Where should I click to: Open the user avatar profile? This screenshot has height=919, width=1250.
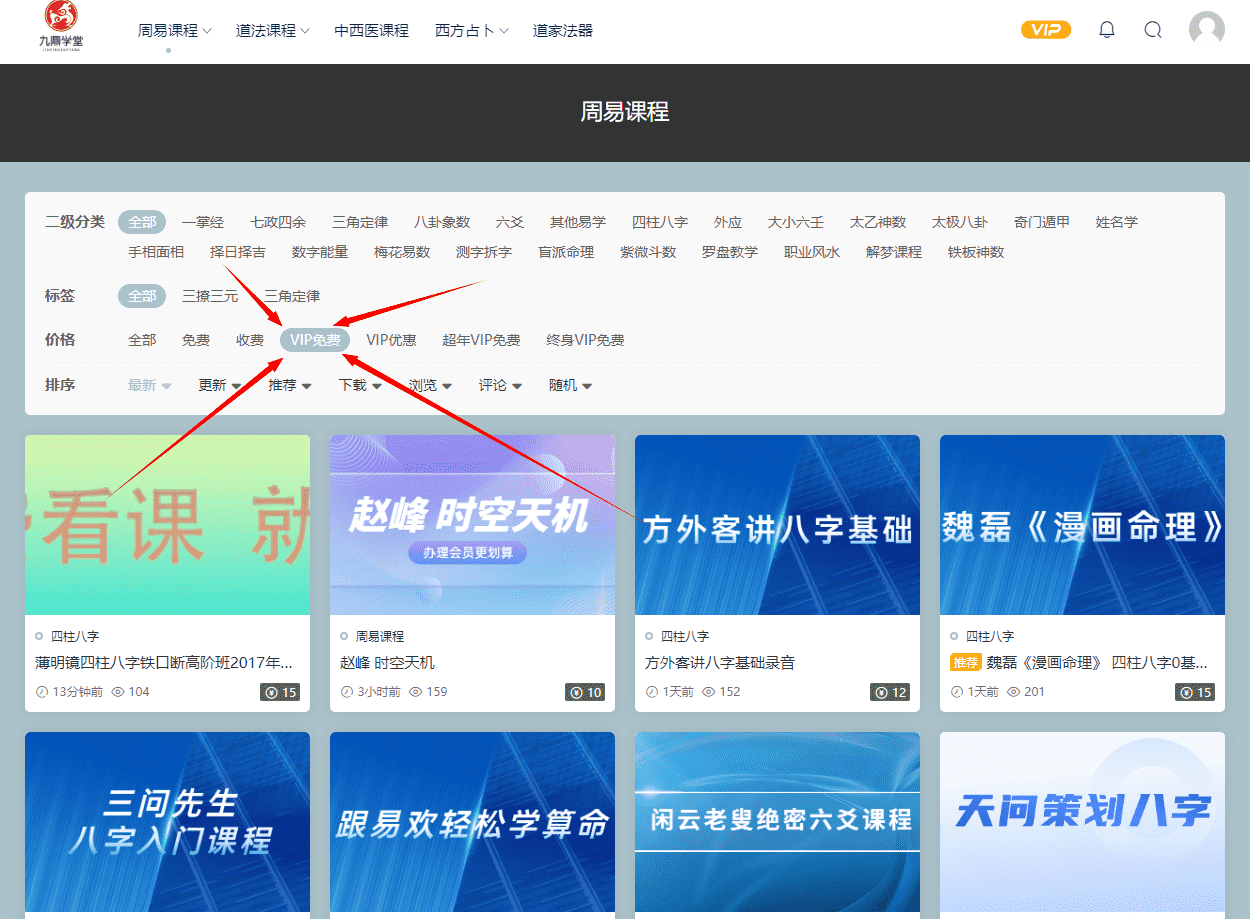1206,29
